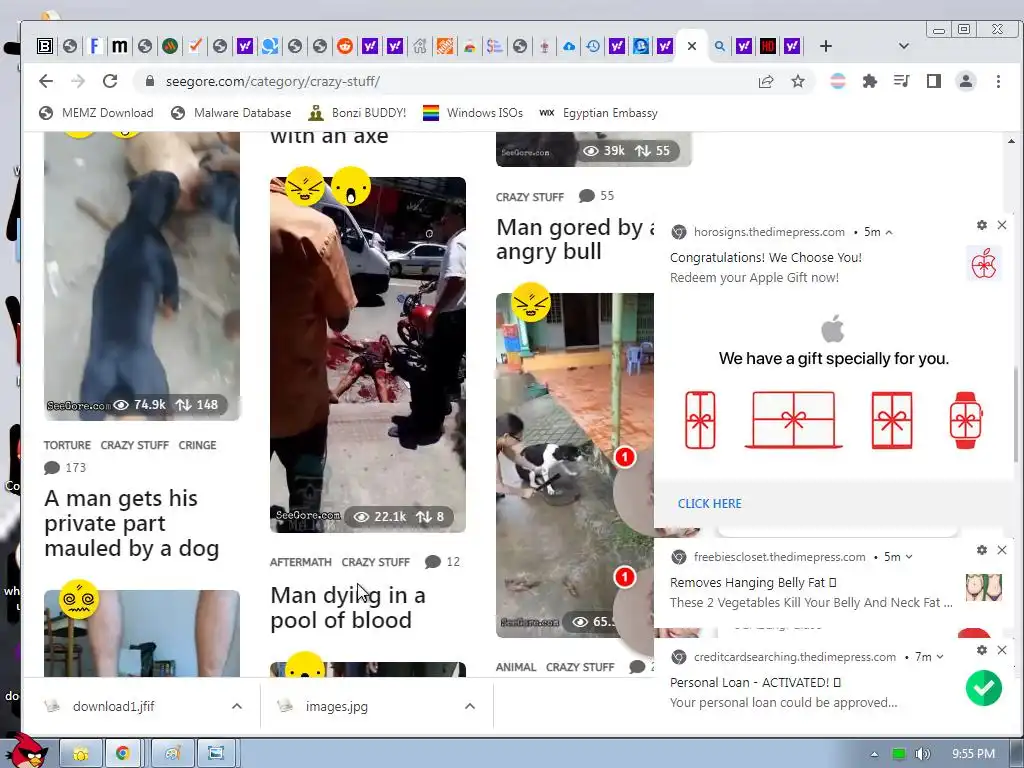Screen dimensions: 1024x768
Task: Open the ANIMAL category tag
Action: click(516, 667)
